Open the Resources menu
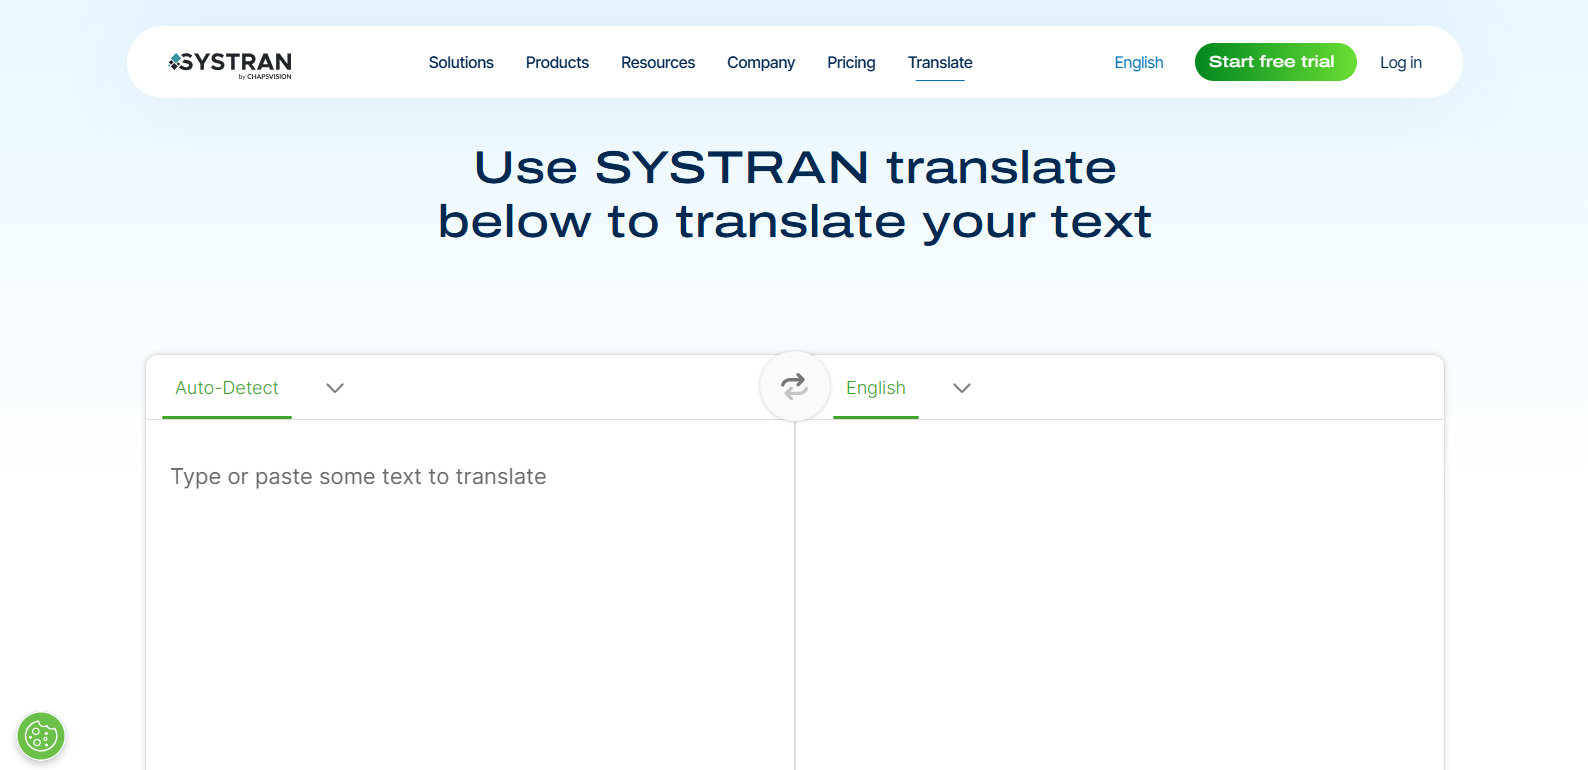The image size is (1588, 770). click(x=658, y=62)
